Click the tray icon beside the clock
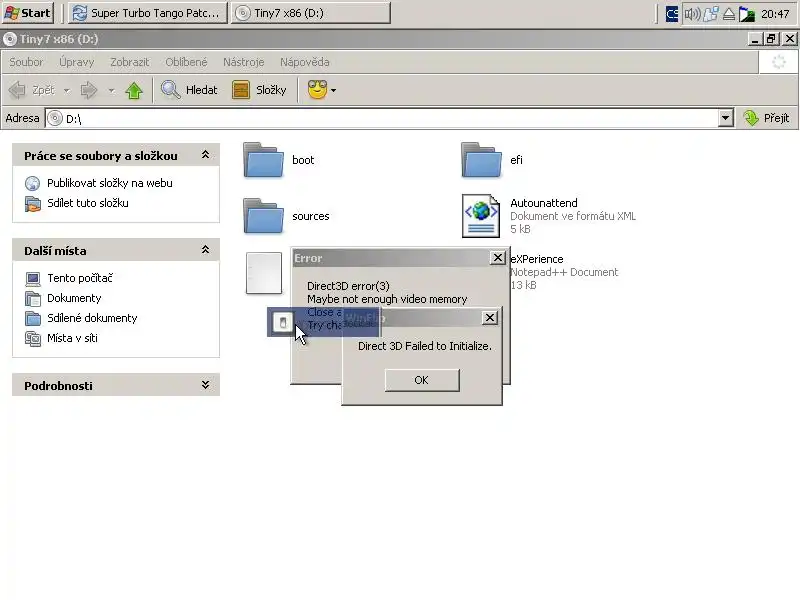 click(x=747, y=14)
